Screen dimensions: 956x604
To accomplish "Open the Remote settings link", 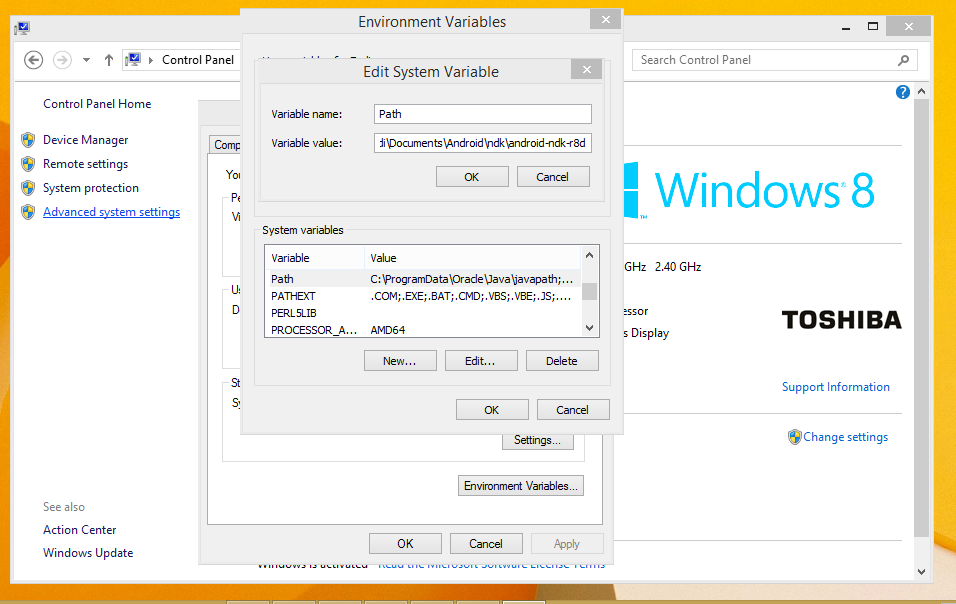I will [85, 164].
